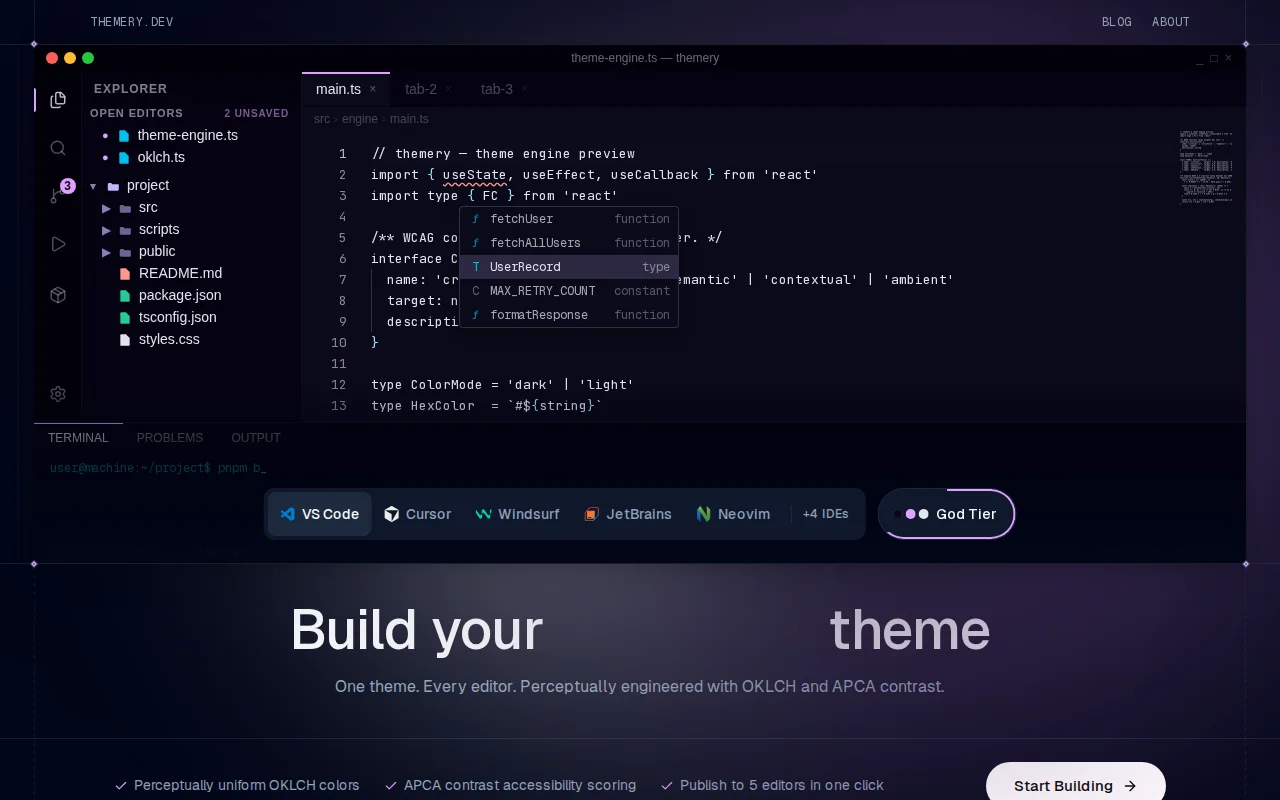Choose fetchAllUsers autocomplete suggestion

[569, 243]
